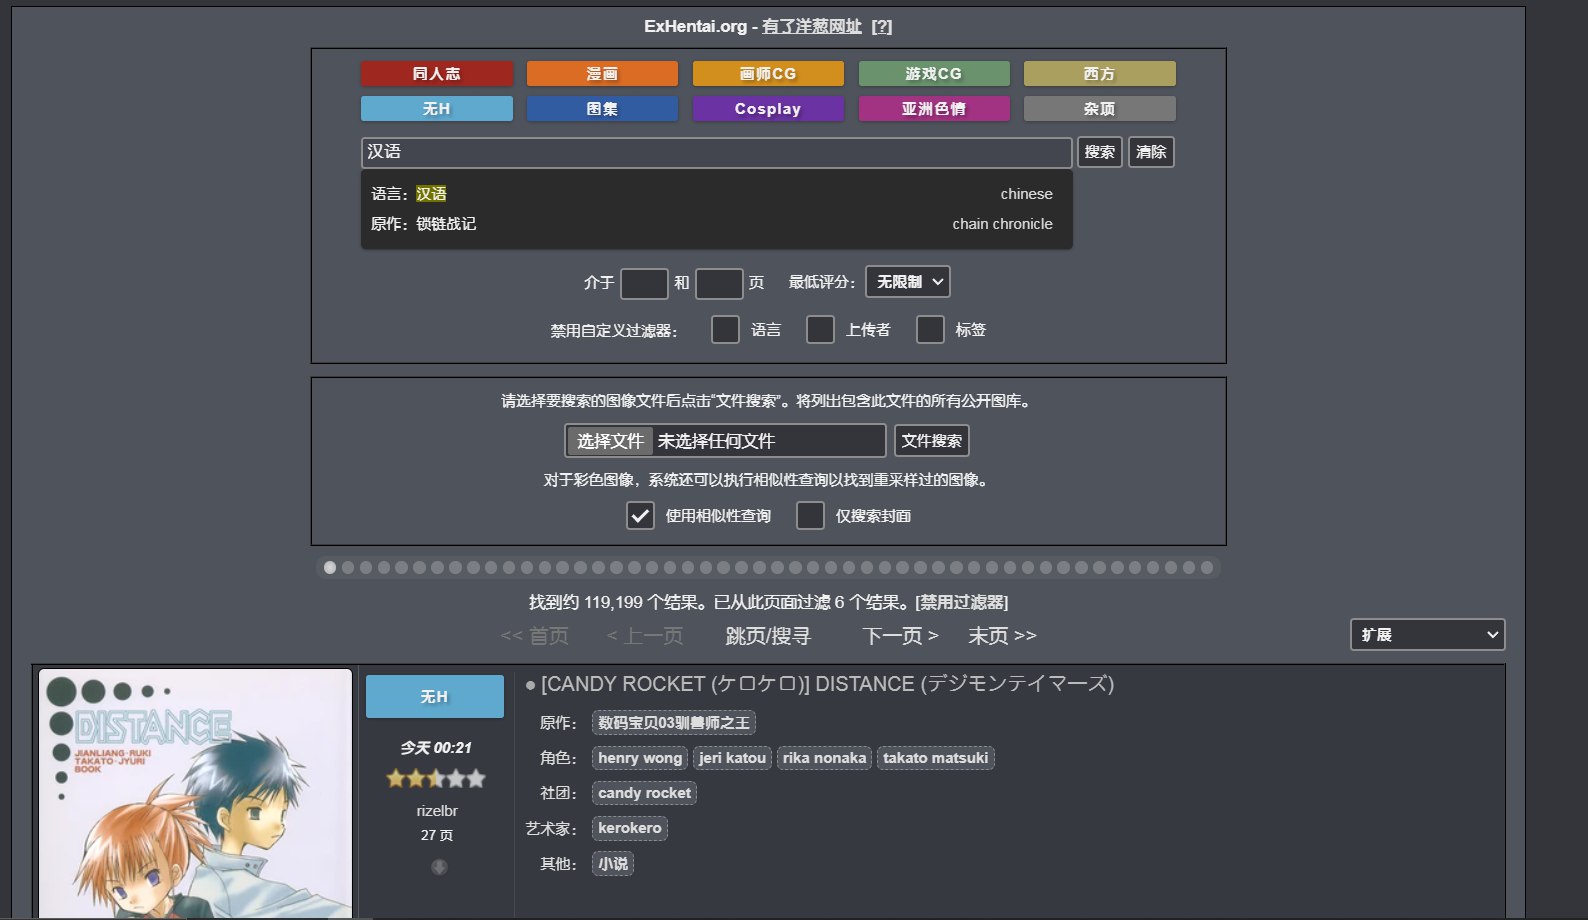
Task: Toggle the 漫画 category filter
Action: [x=602, y=74]
